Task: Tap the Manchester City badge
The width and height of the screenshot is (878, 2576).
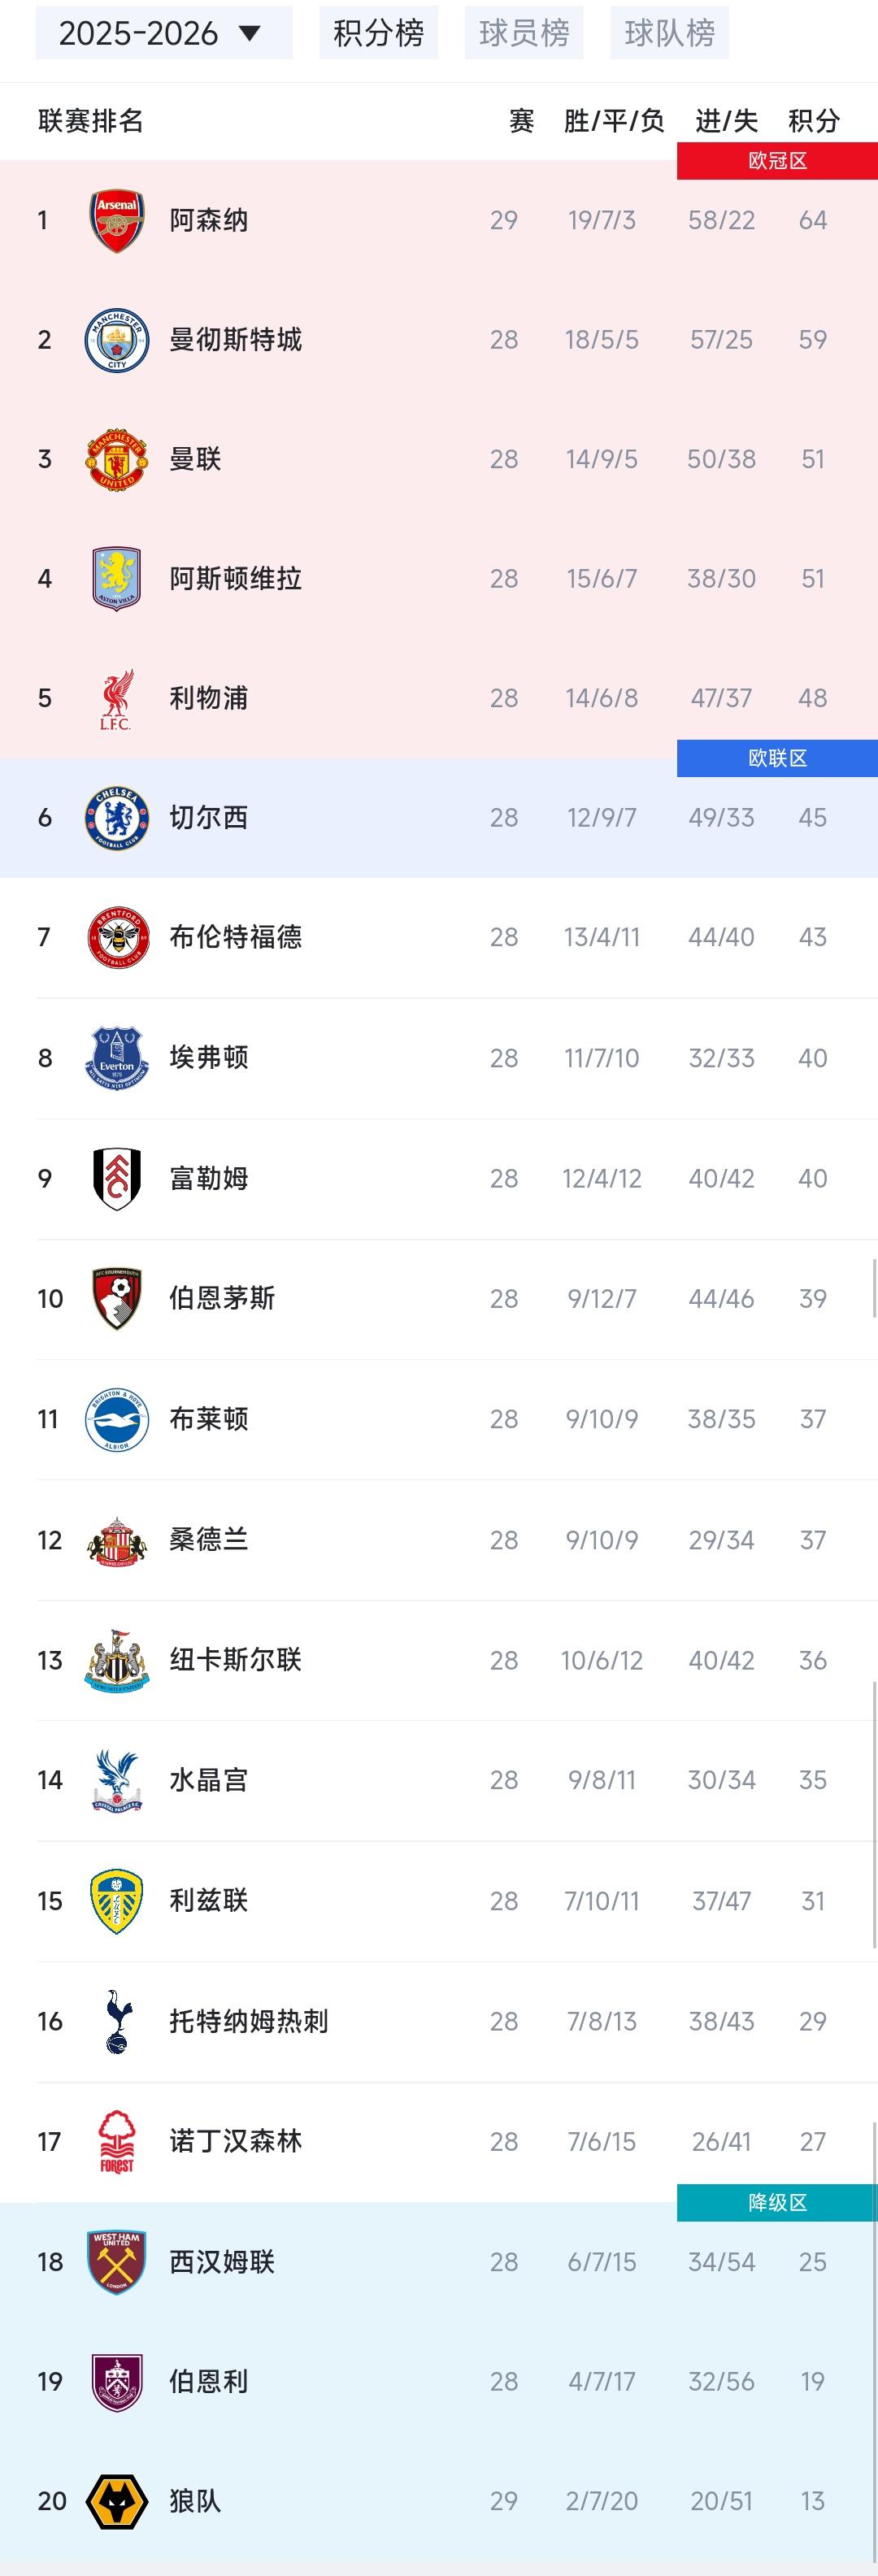Action: pyautogui.click(x=117, y=340)
